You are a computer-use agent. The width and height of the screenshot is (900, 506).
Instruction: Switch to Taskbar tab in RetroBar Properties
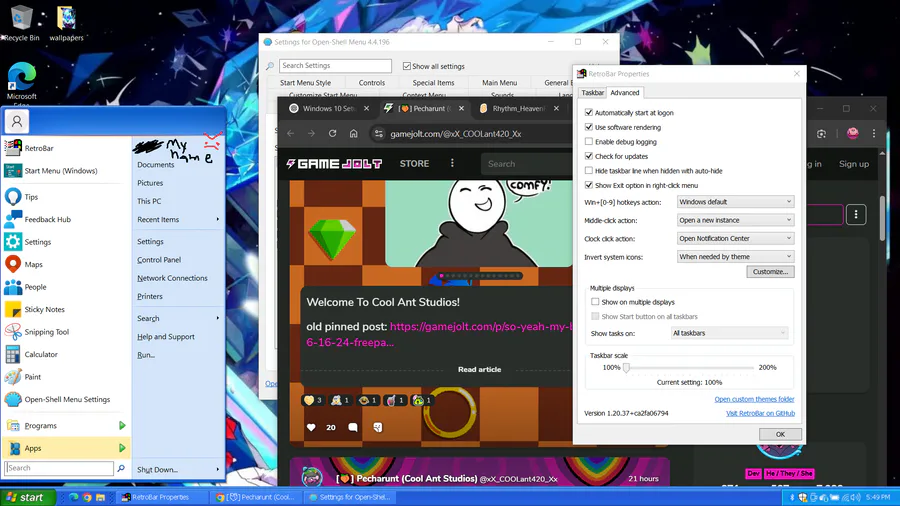coord(592,92)
